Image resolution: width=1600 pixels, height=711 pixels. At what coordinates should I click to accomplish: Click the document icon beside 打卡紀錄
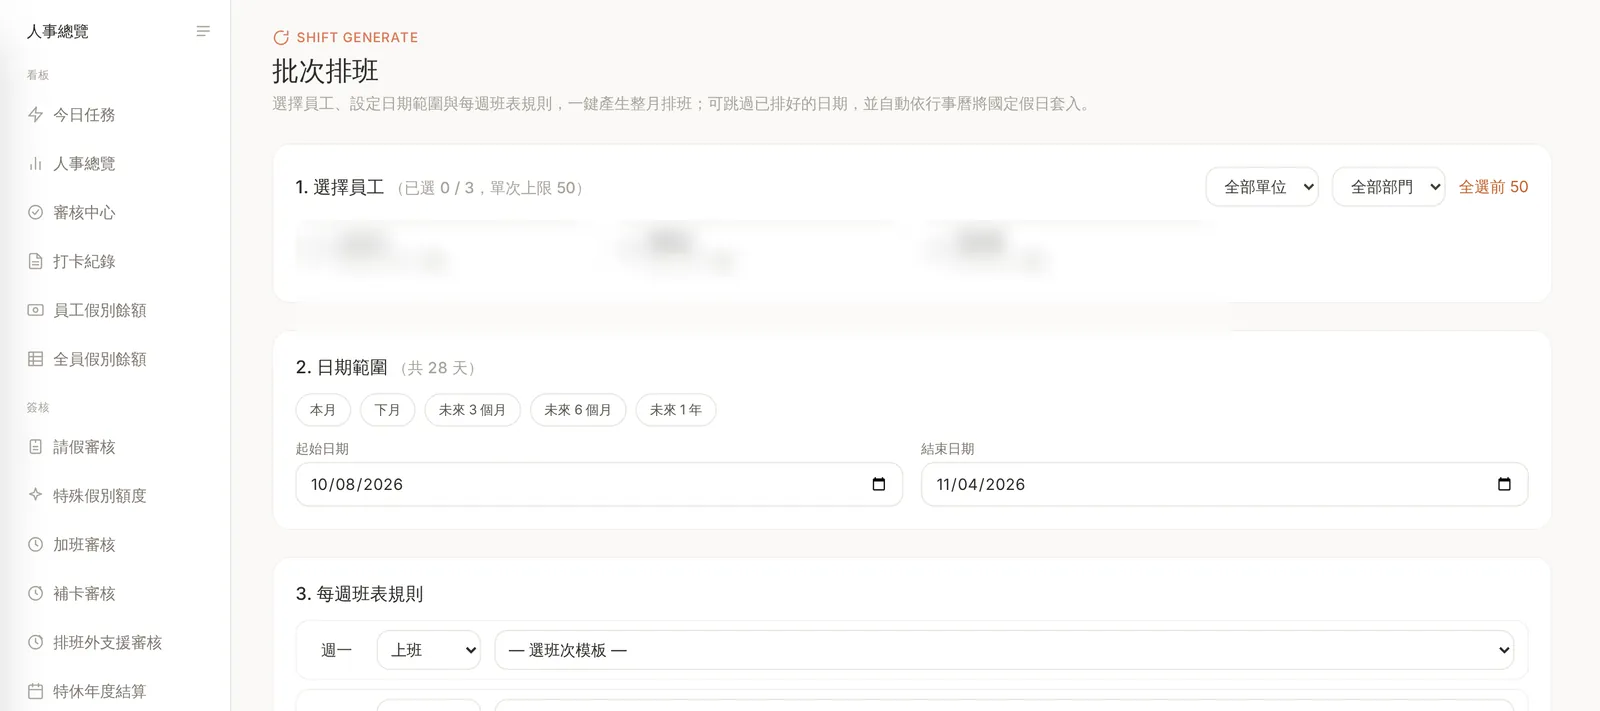35,262
